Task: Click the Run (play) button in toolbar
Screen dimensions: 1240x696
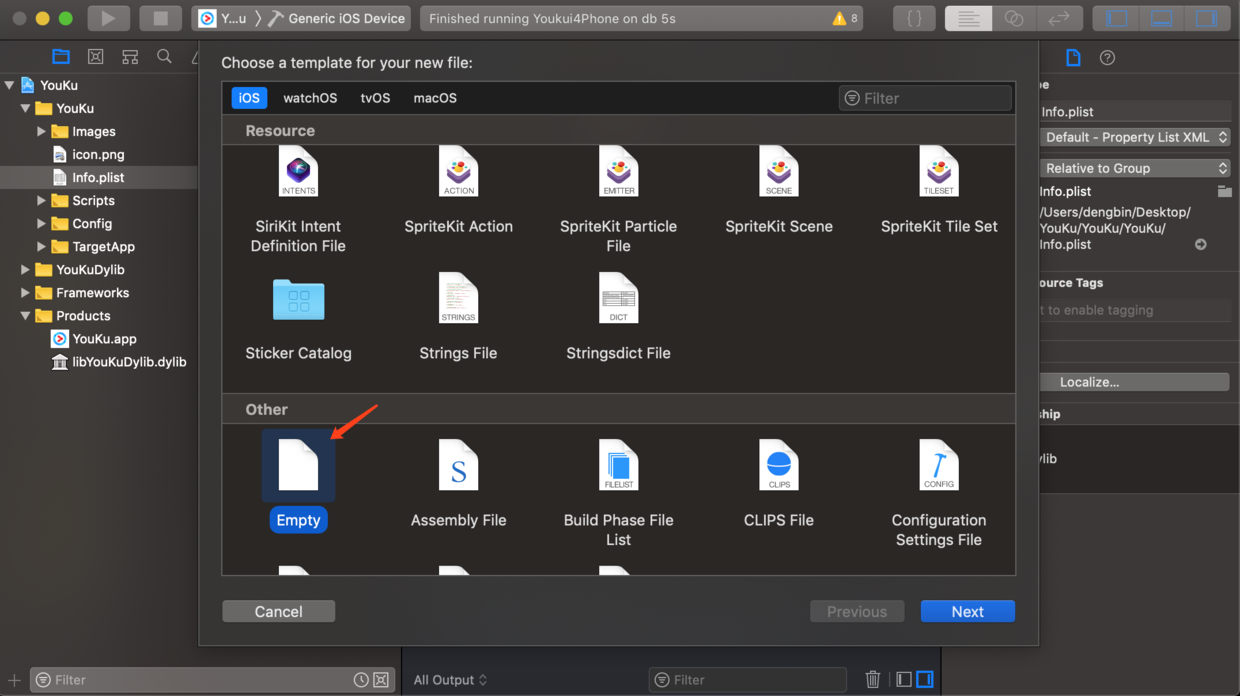Action: 108,18
